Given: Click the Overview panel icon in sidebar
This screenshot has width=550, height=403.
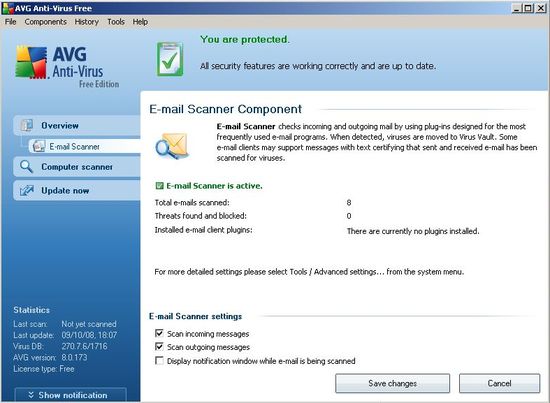Looking at the screenshot, I should (27, 125).
